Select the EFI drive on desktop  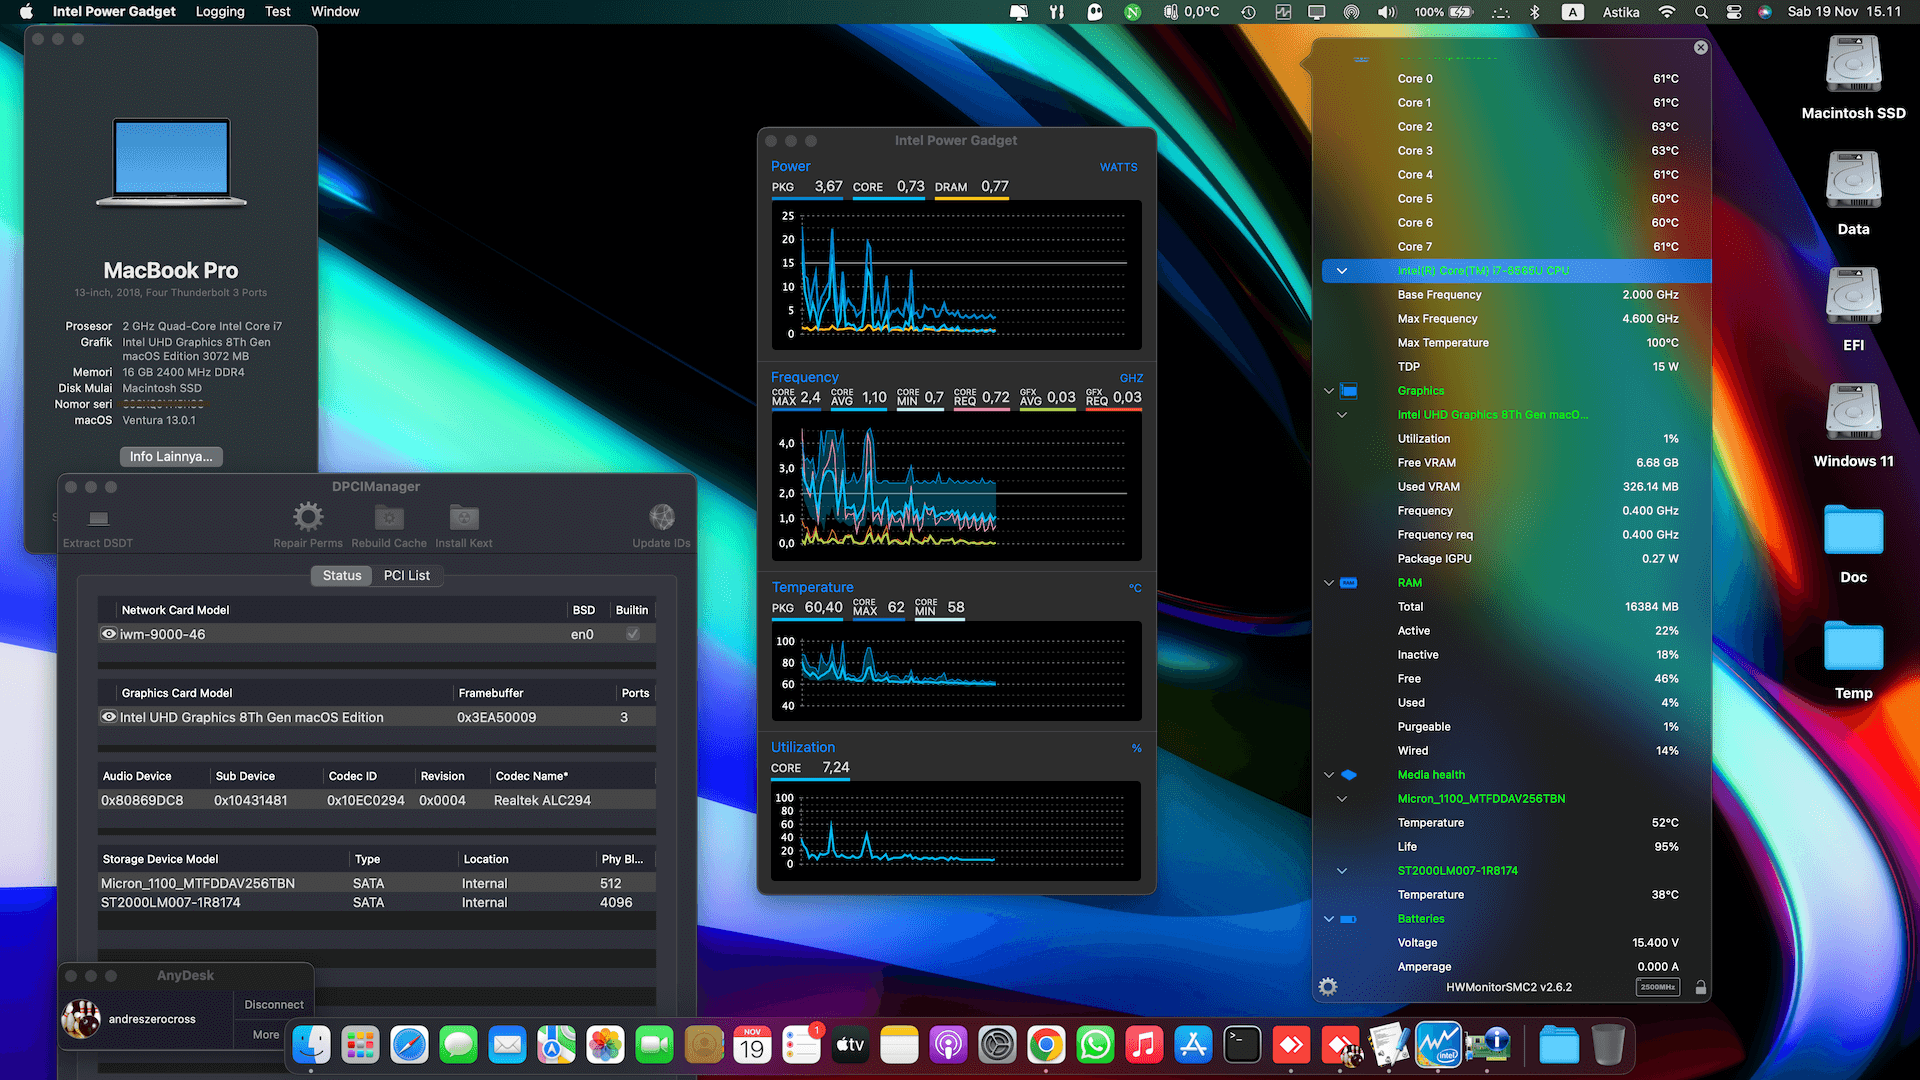pos(1853,296)
